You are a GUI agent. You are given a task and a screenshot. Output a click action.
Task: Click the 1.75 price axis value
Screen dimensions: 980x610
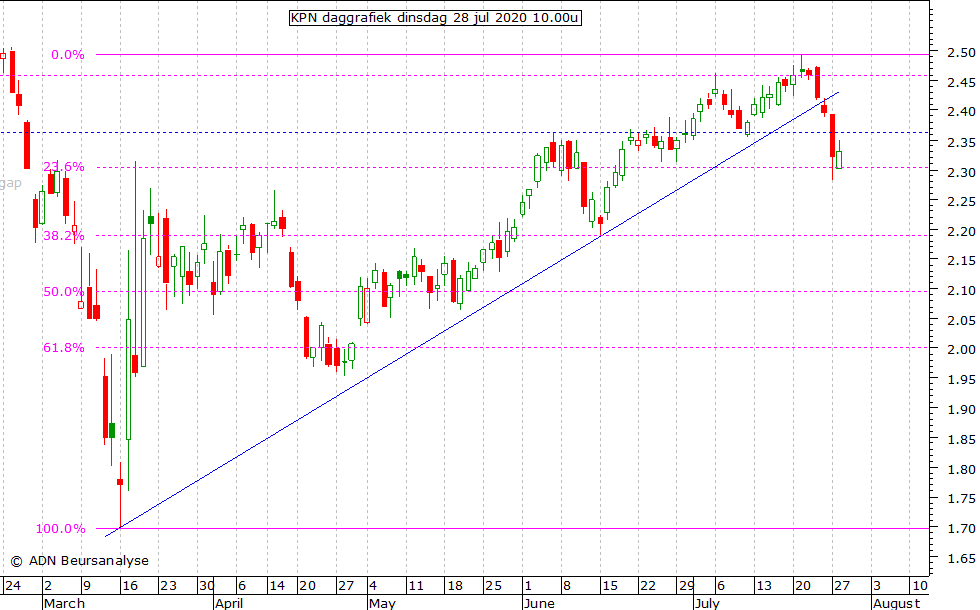[x=961, y=499]
